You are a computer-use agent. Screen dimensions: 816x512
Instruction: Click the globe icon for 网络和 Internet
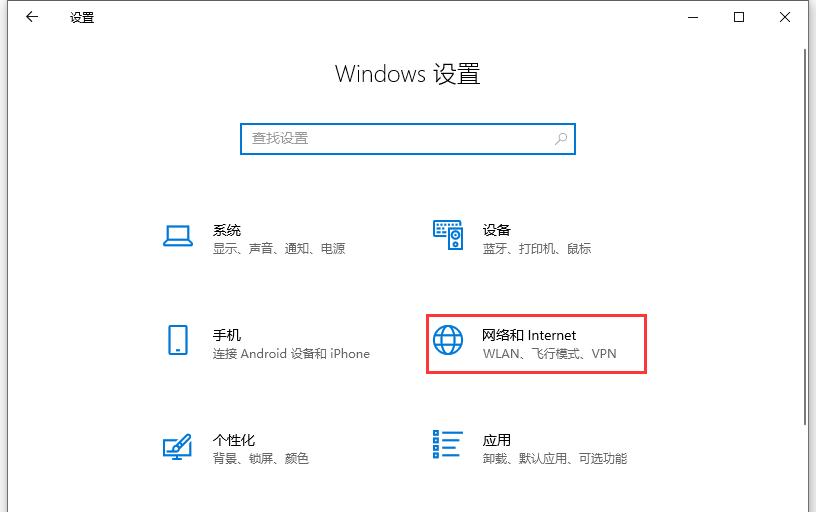448,340
